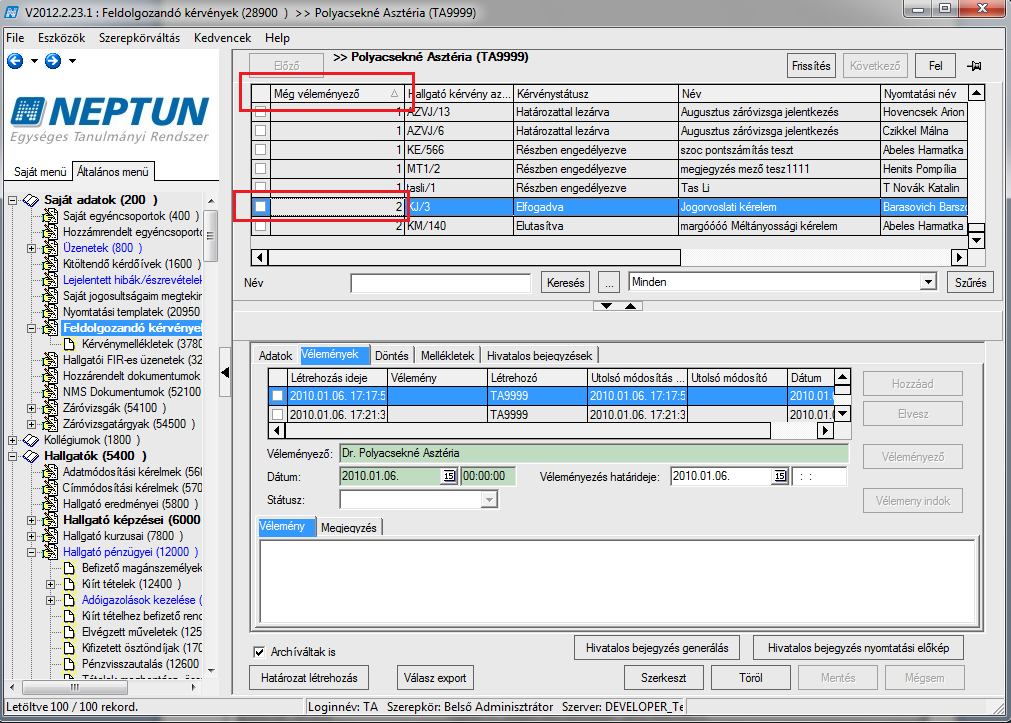This screenshot has width=1011, height=723.
Task: Tick checkbox of opinion row 17:17:5
Action: coord(277,395)
